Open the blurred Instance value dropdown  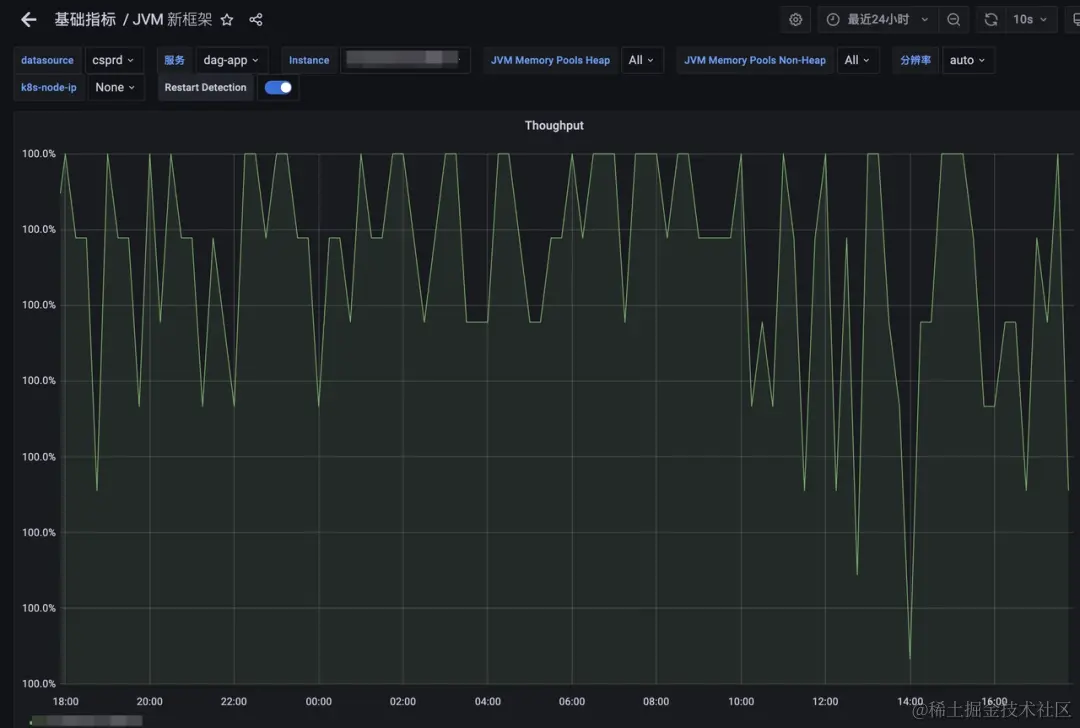pyautogui.click(x=404, y=60)
